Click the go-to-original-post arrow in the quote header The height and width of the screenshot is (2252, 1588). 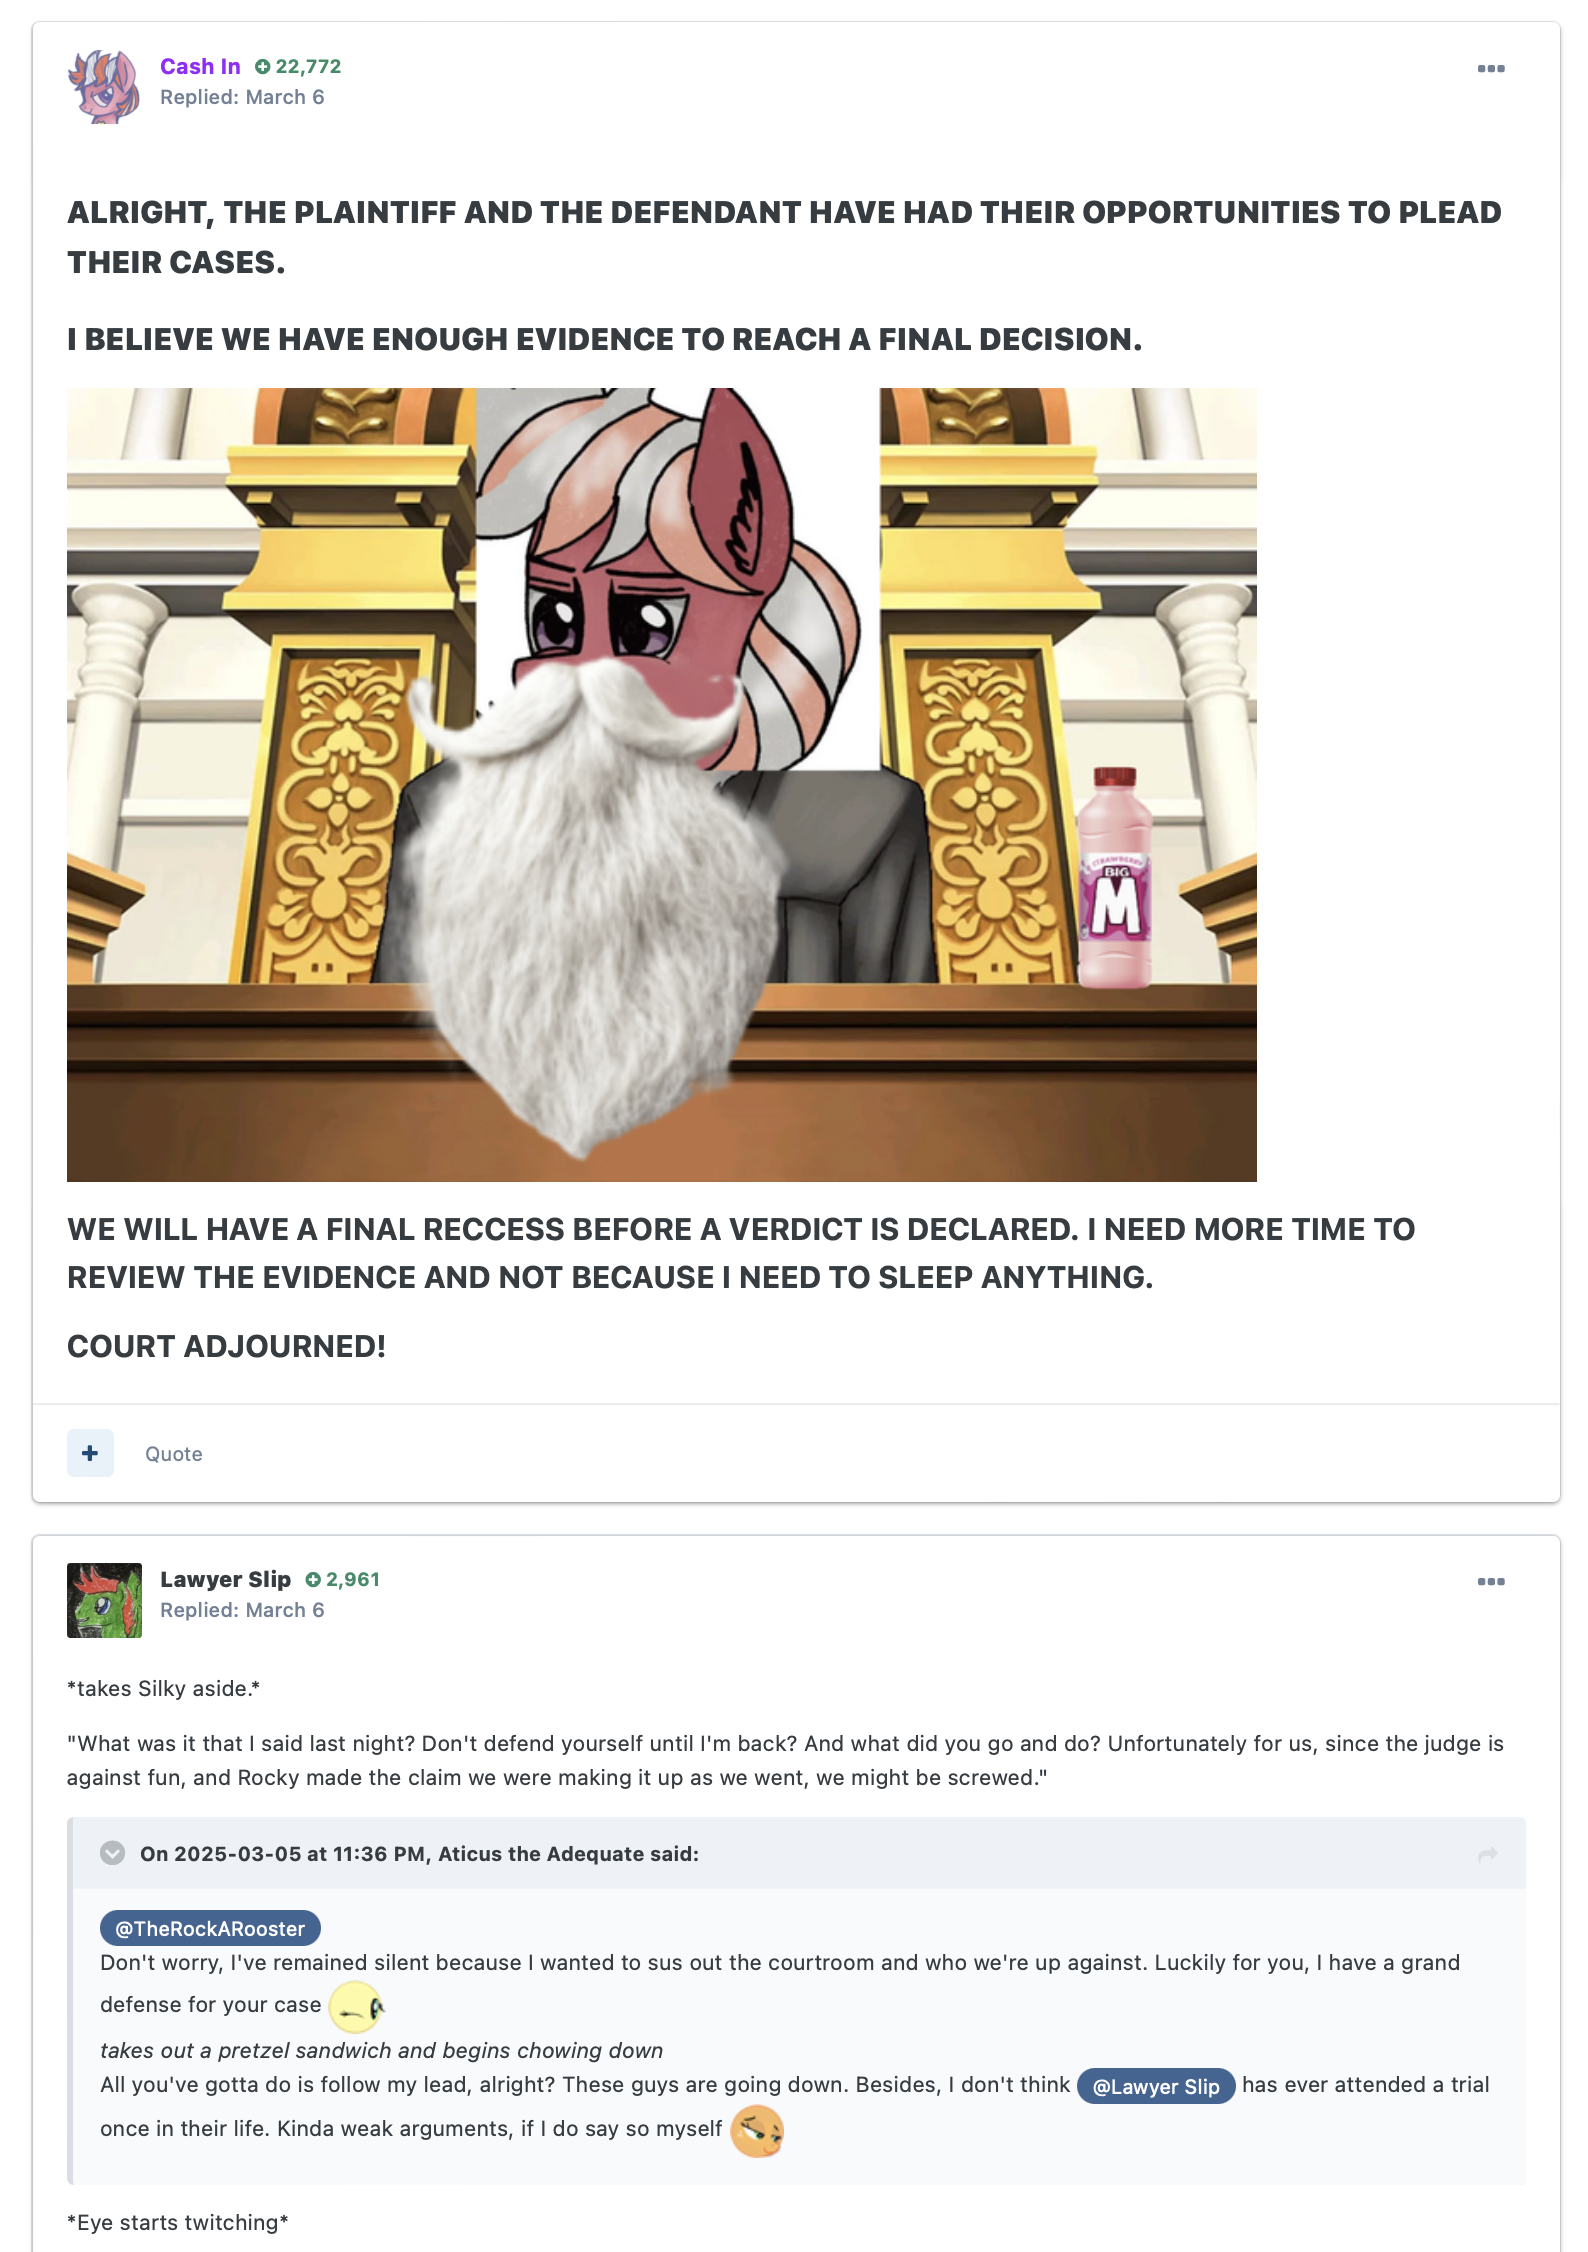(x=1487, y=1854)
